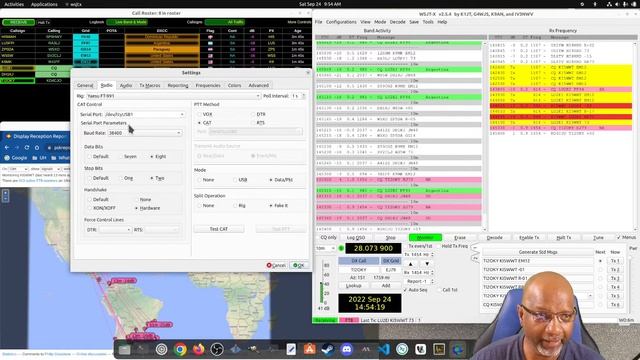Open the globe application dock icon
Viewport: 640px width, 360px height.
pyautogui.click(x=458, y=349)
